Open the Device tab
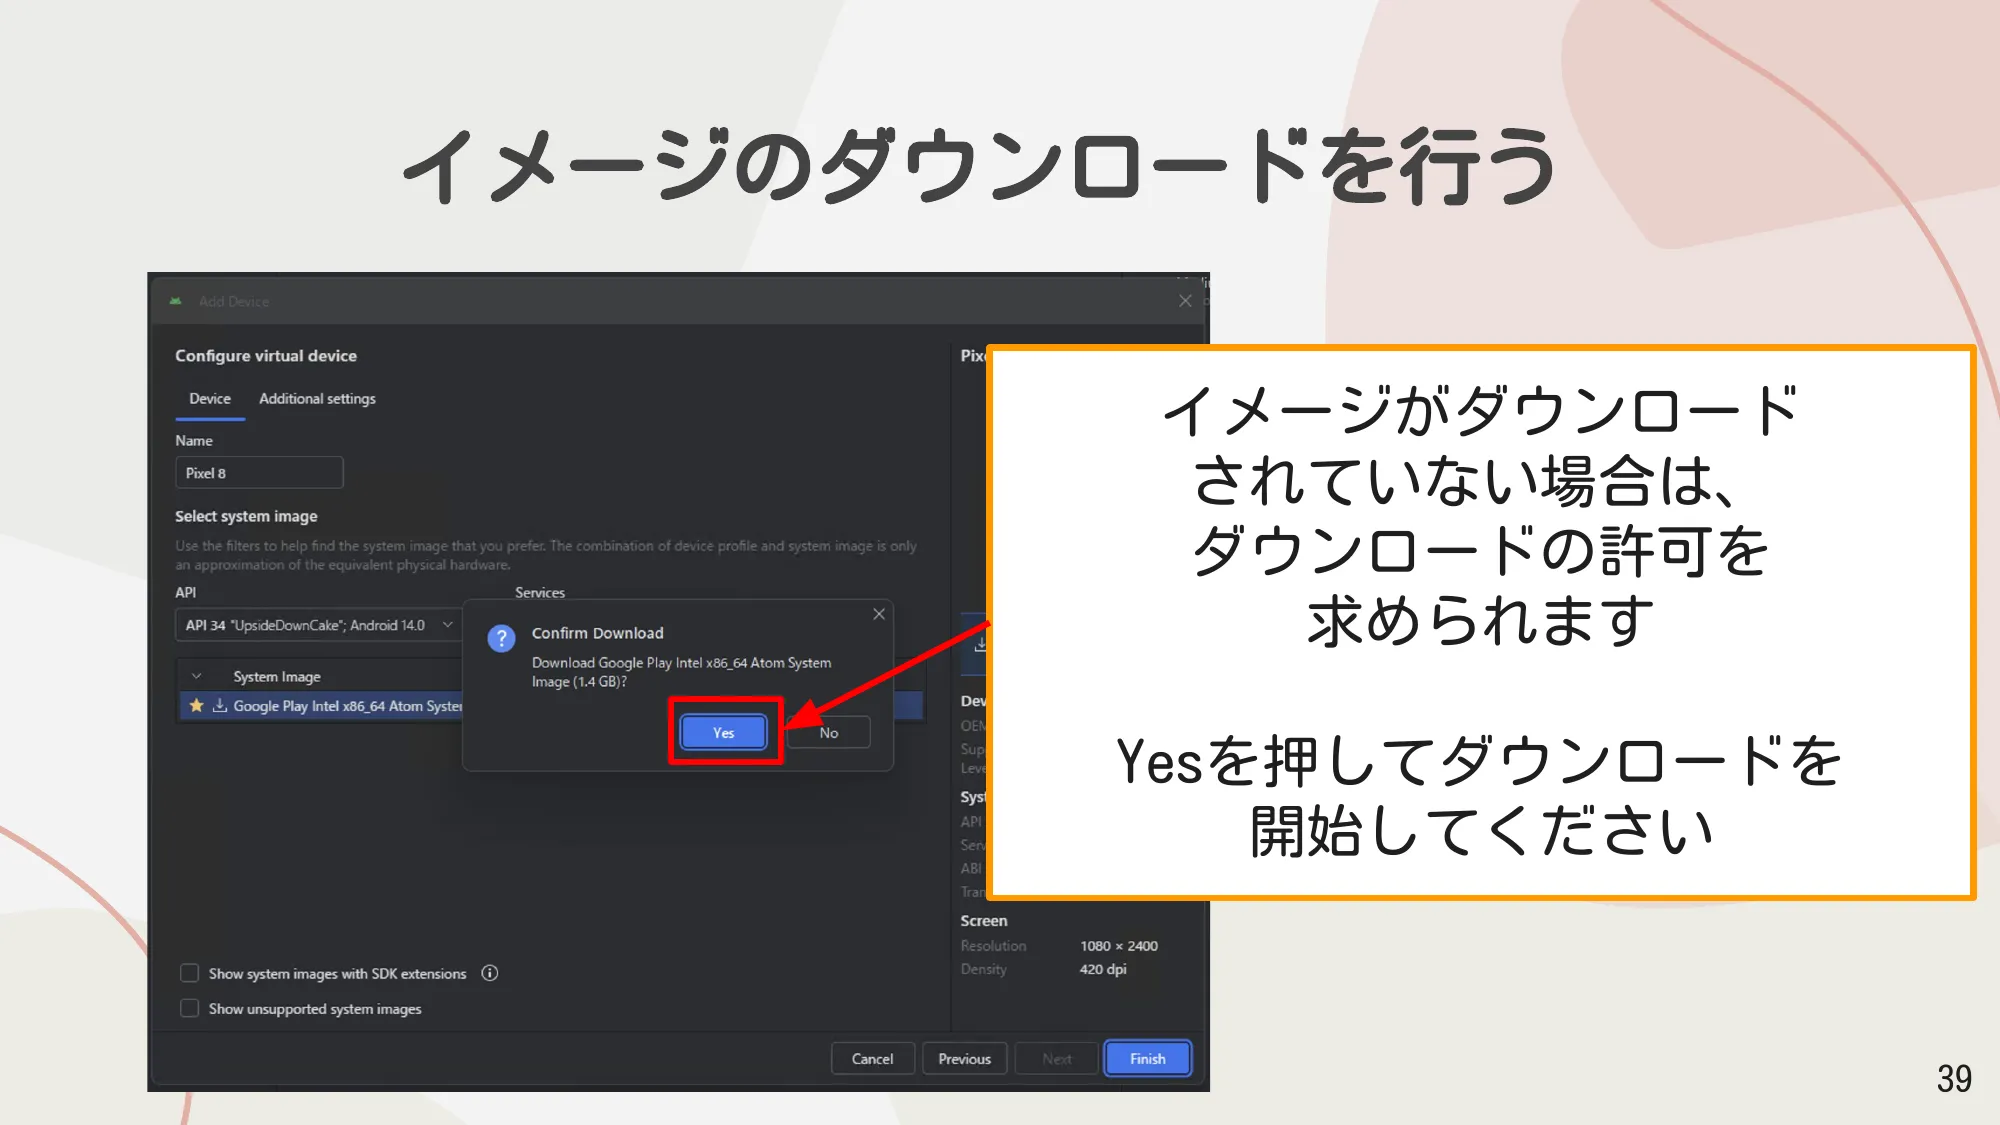Screen dimensions: 2000x1125 coord(210,398)
